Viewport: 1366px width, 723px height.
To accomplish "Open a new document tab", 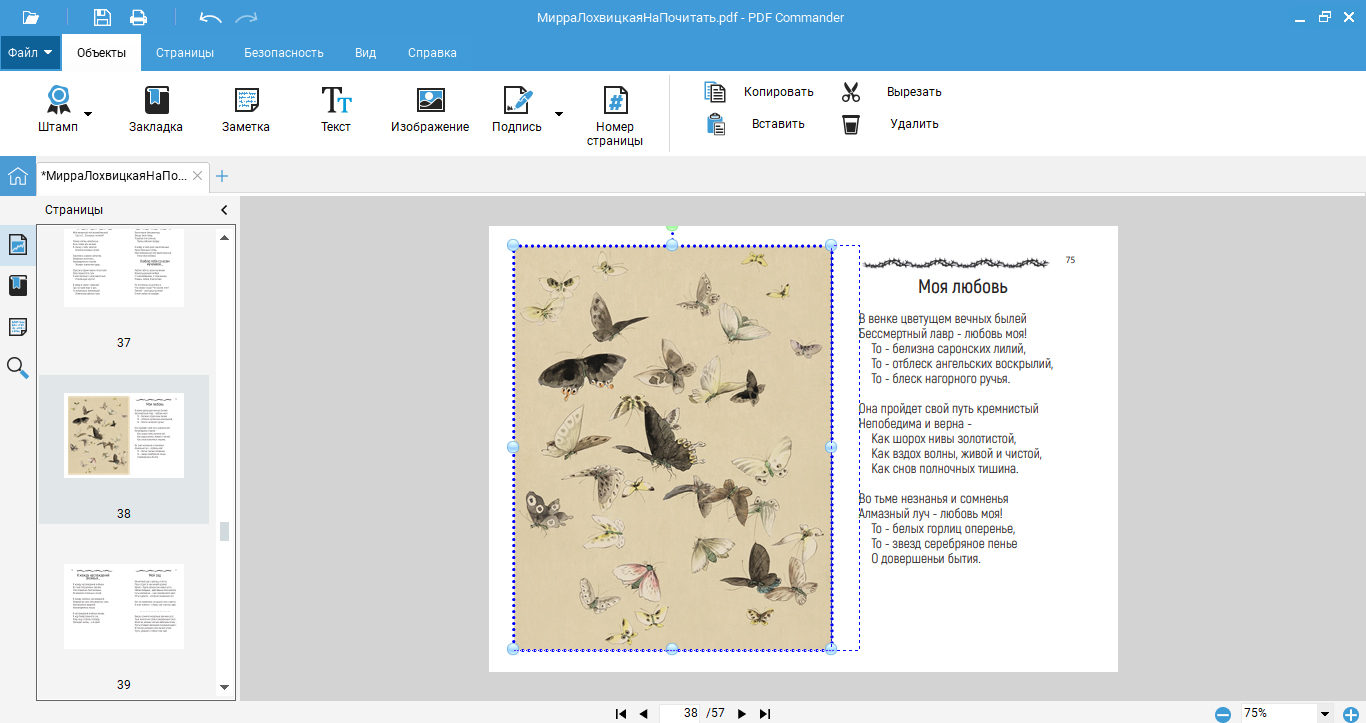I will tap(222, 176).
